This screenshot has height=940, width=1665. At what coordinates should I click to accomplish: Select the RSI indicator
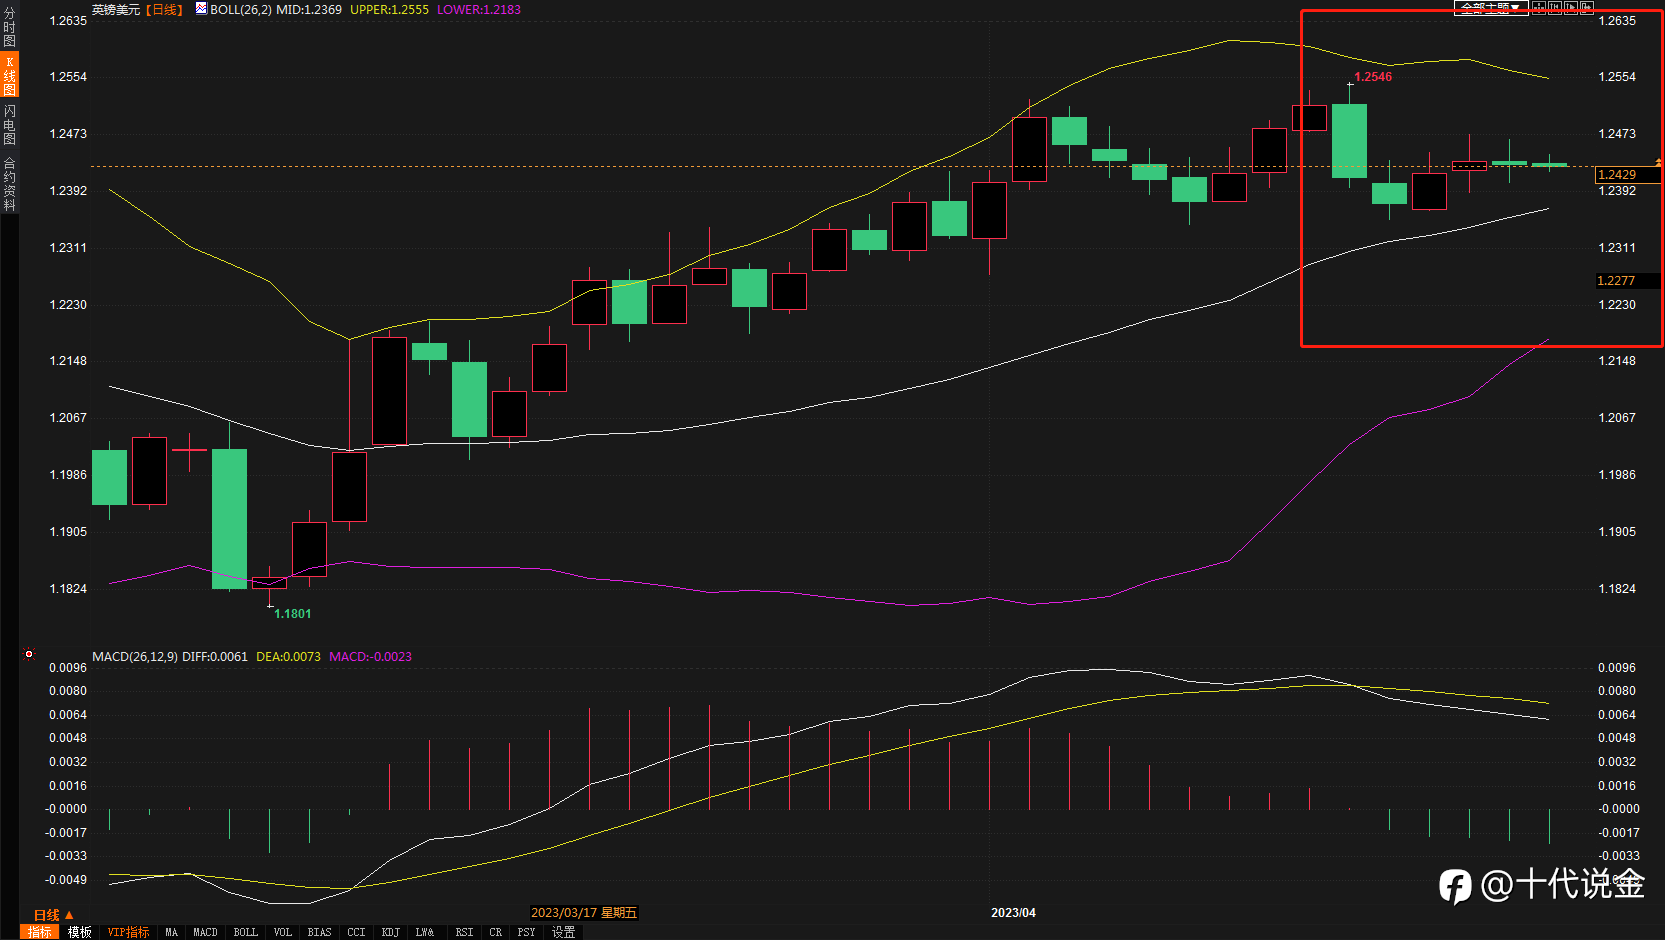pyautogui.click(x=464, y=932)
